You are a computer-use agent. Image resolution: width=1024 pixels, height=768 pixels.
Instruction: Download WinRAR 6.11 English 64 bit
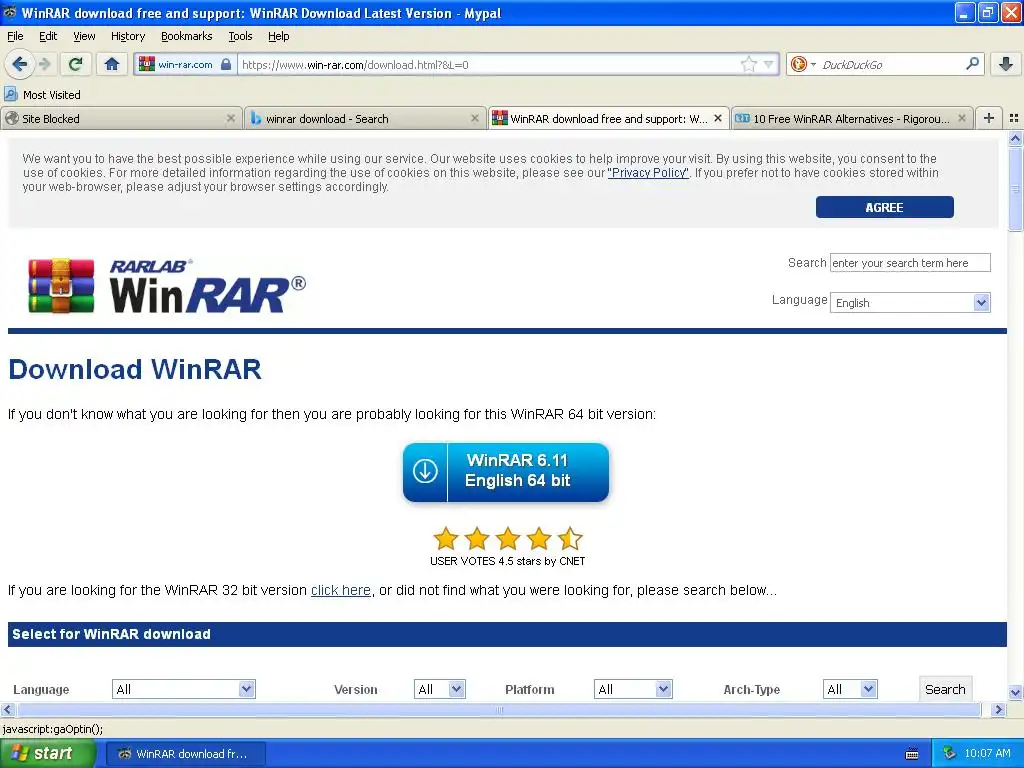point(505,472)
